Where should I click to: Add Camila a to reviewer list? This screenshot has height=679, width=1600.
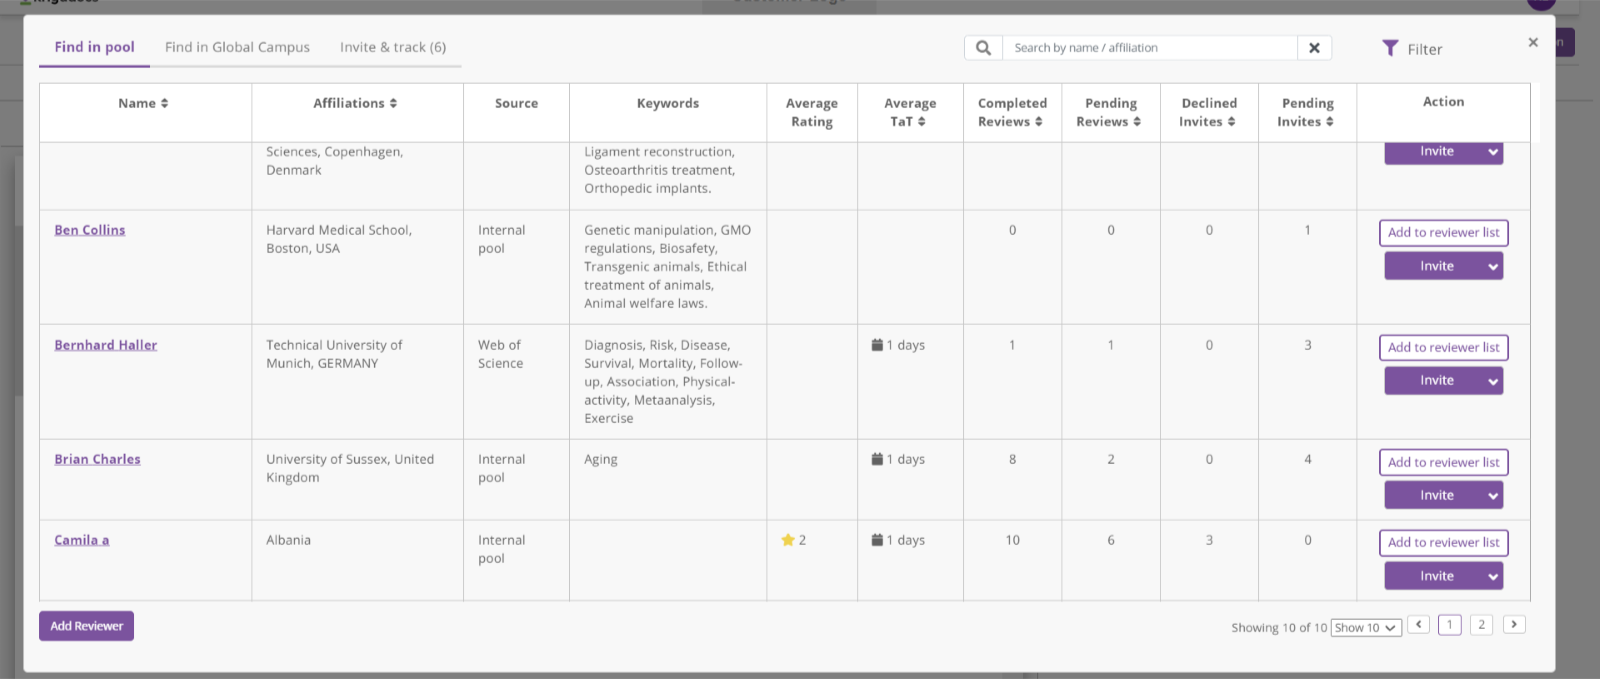pos(1443,543)
